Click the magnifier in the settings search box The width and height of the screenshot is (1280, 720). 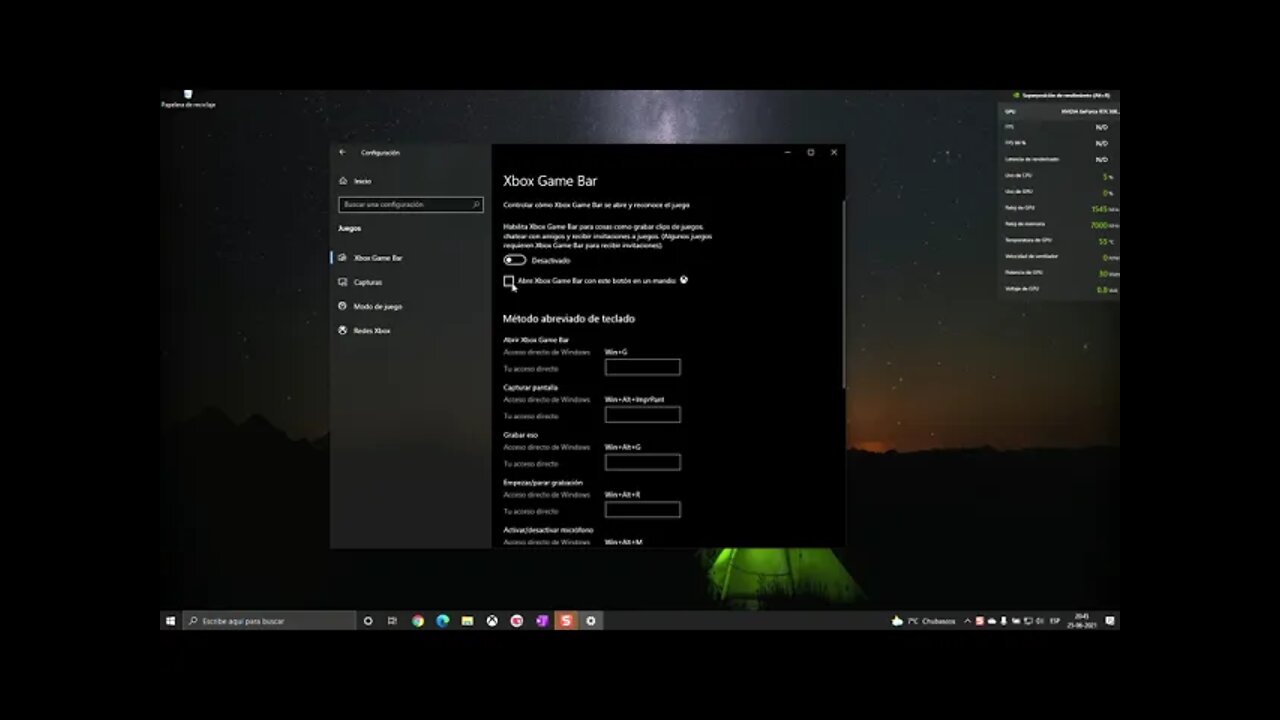[x=477, y=204]
